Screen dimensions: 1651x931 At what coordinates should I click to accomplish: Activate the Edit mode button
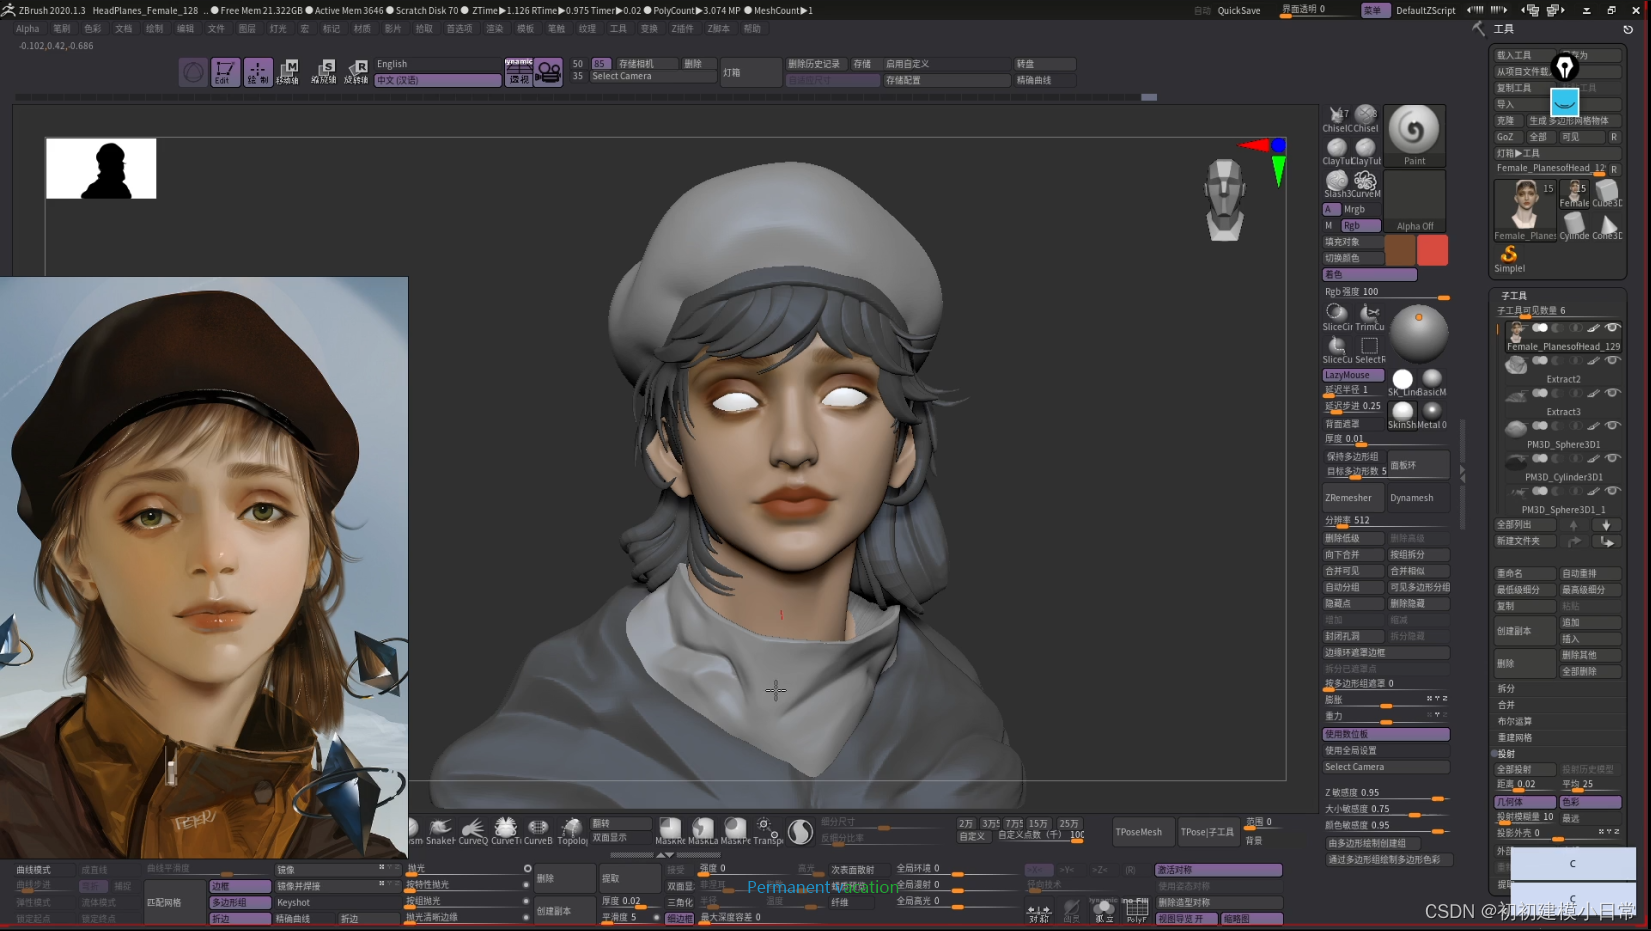pyautogui.click(x=224, y=72)
